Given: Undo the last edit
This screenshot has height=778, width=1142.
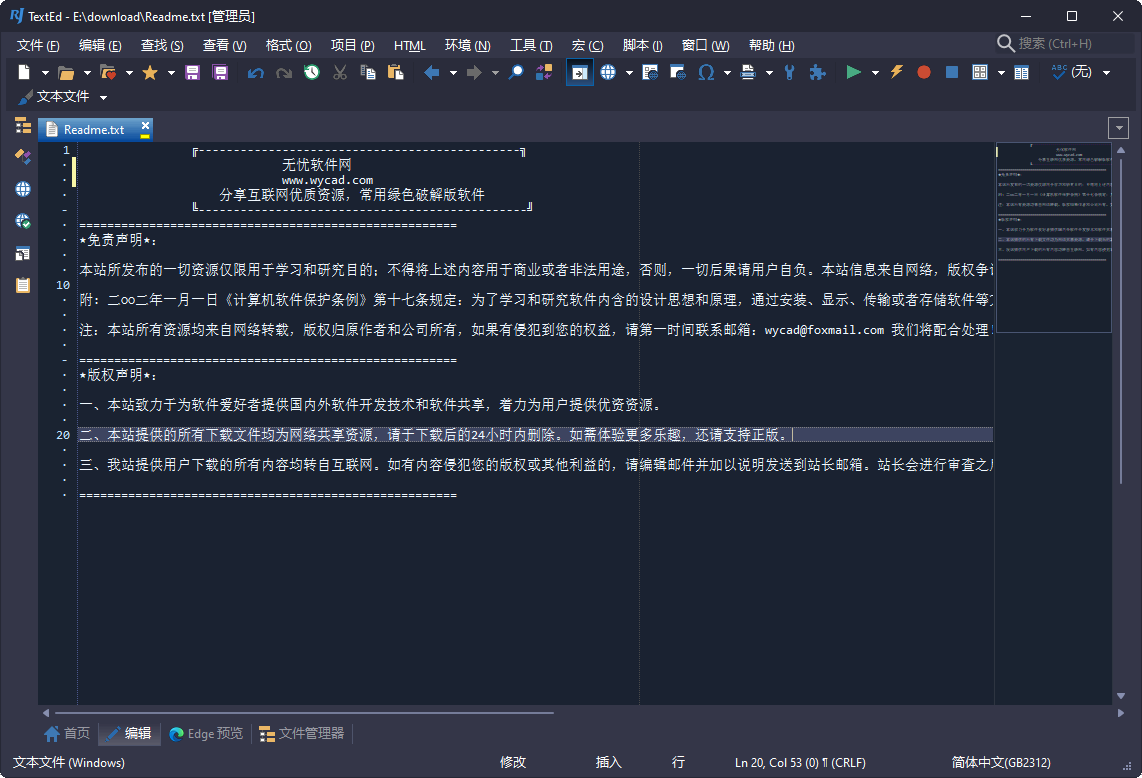Looking at the screenshot, I should click(256, 72).
